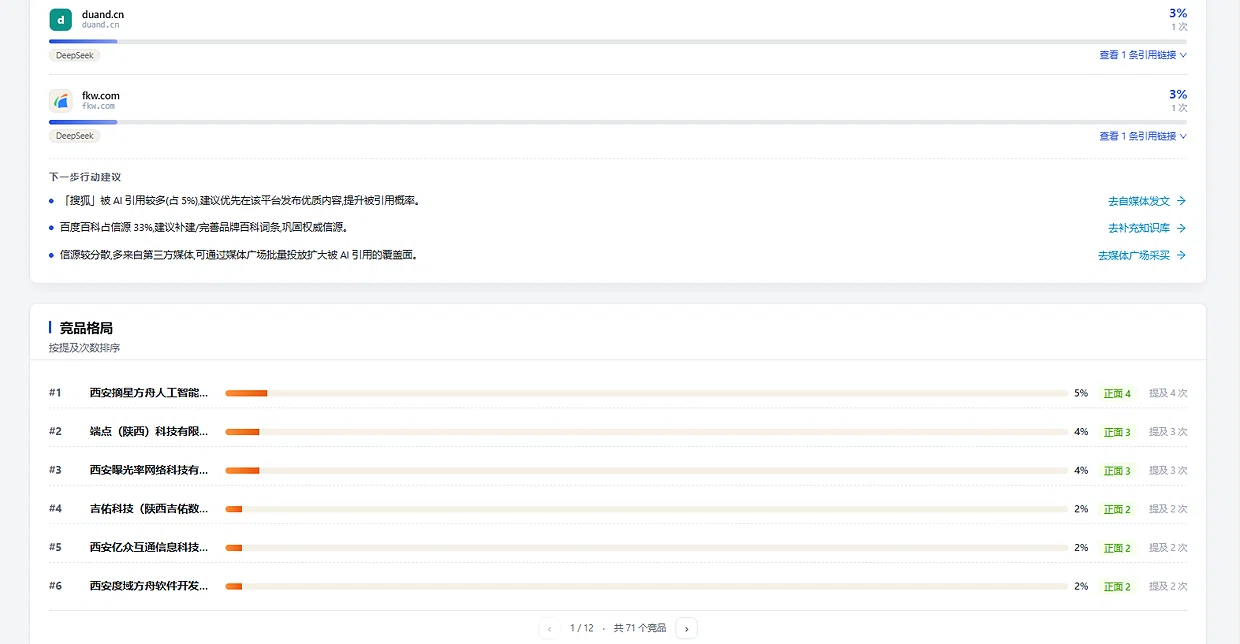This screenshot has width=1240, height=644.
Task: Open competitor 西安亿众互通信息科技 row
Action: 618,548
